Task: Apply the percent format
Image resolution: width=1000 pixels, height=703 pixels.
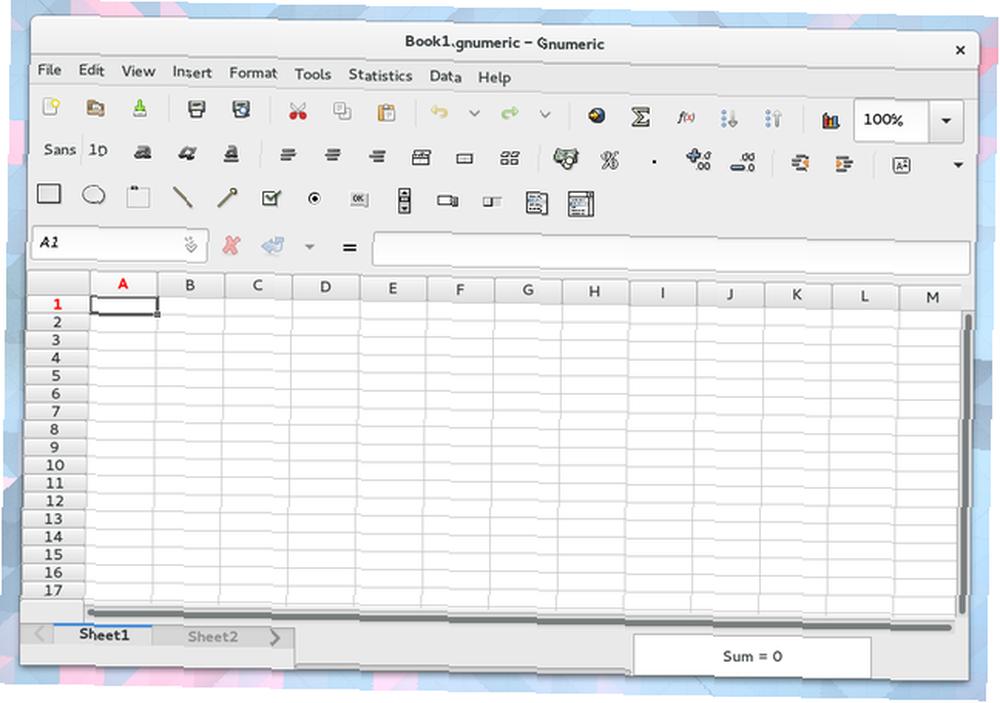Action: tap(610, 160)
